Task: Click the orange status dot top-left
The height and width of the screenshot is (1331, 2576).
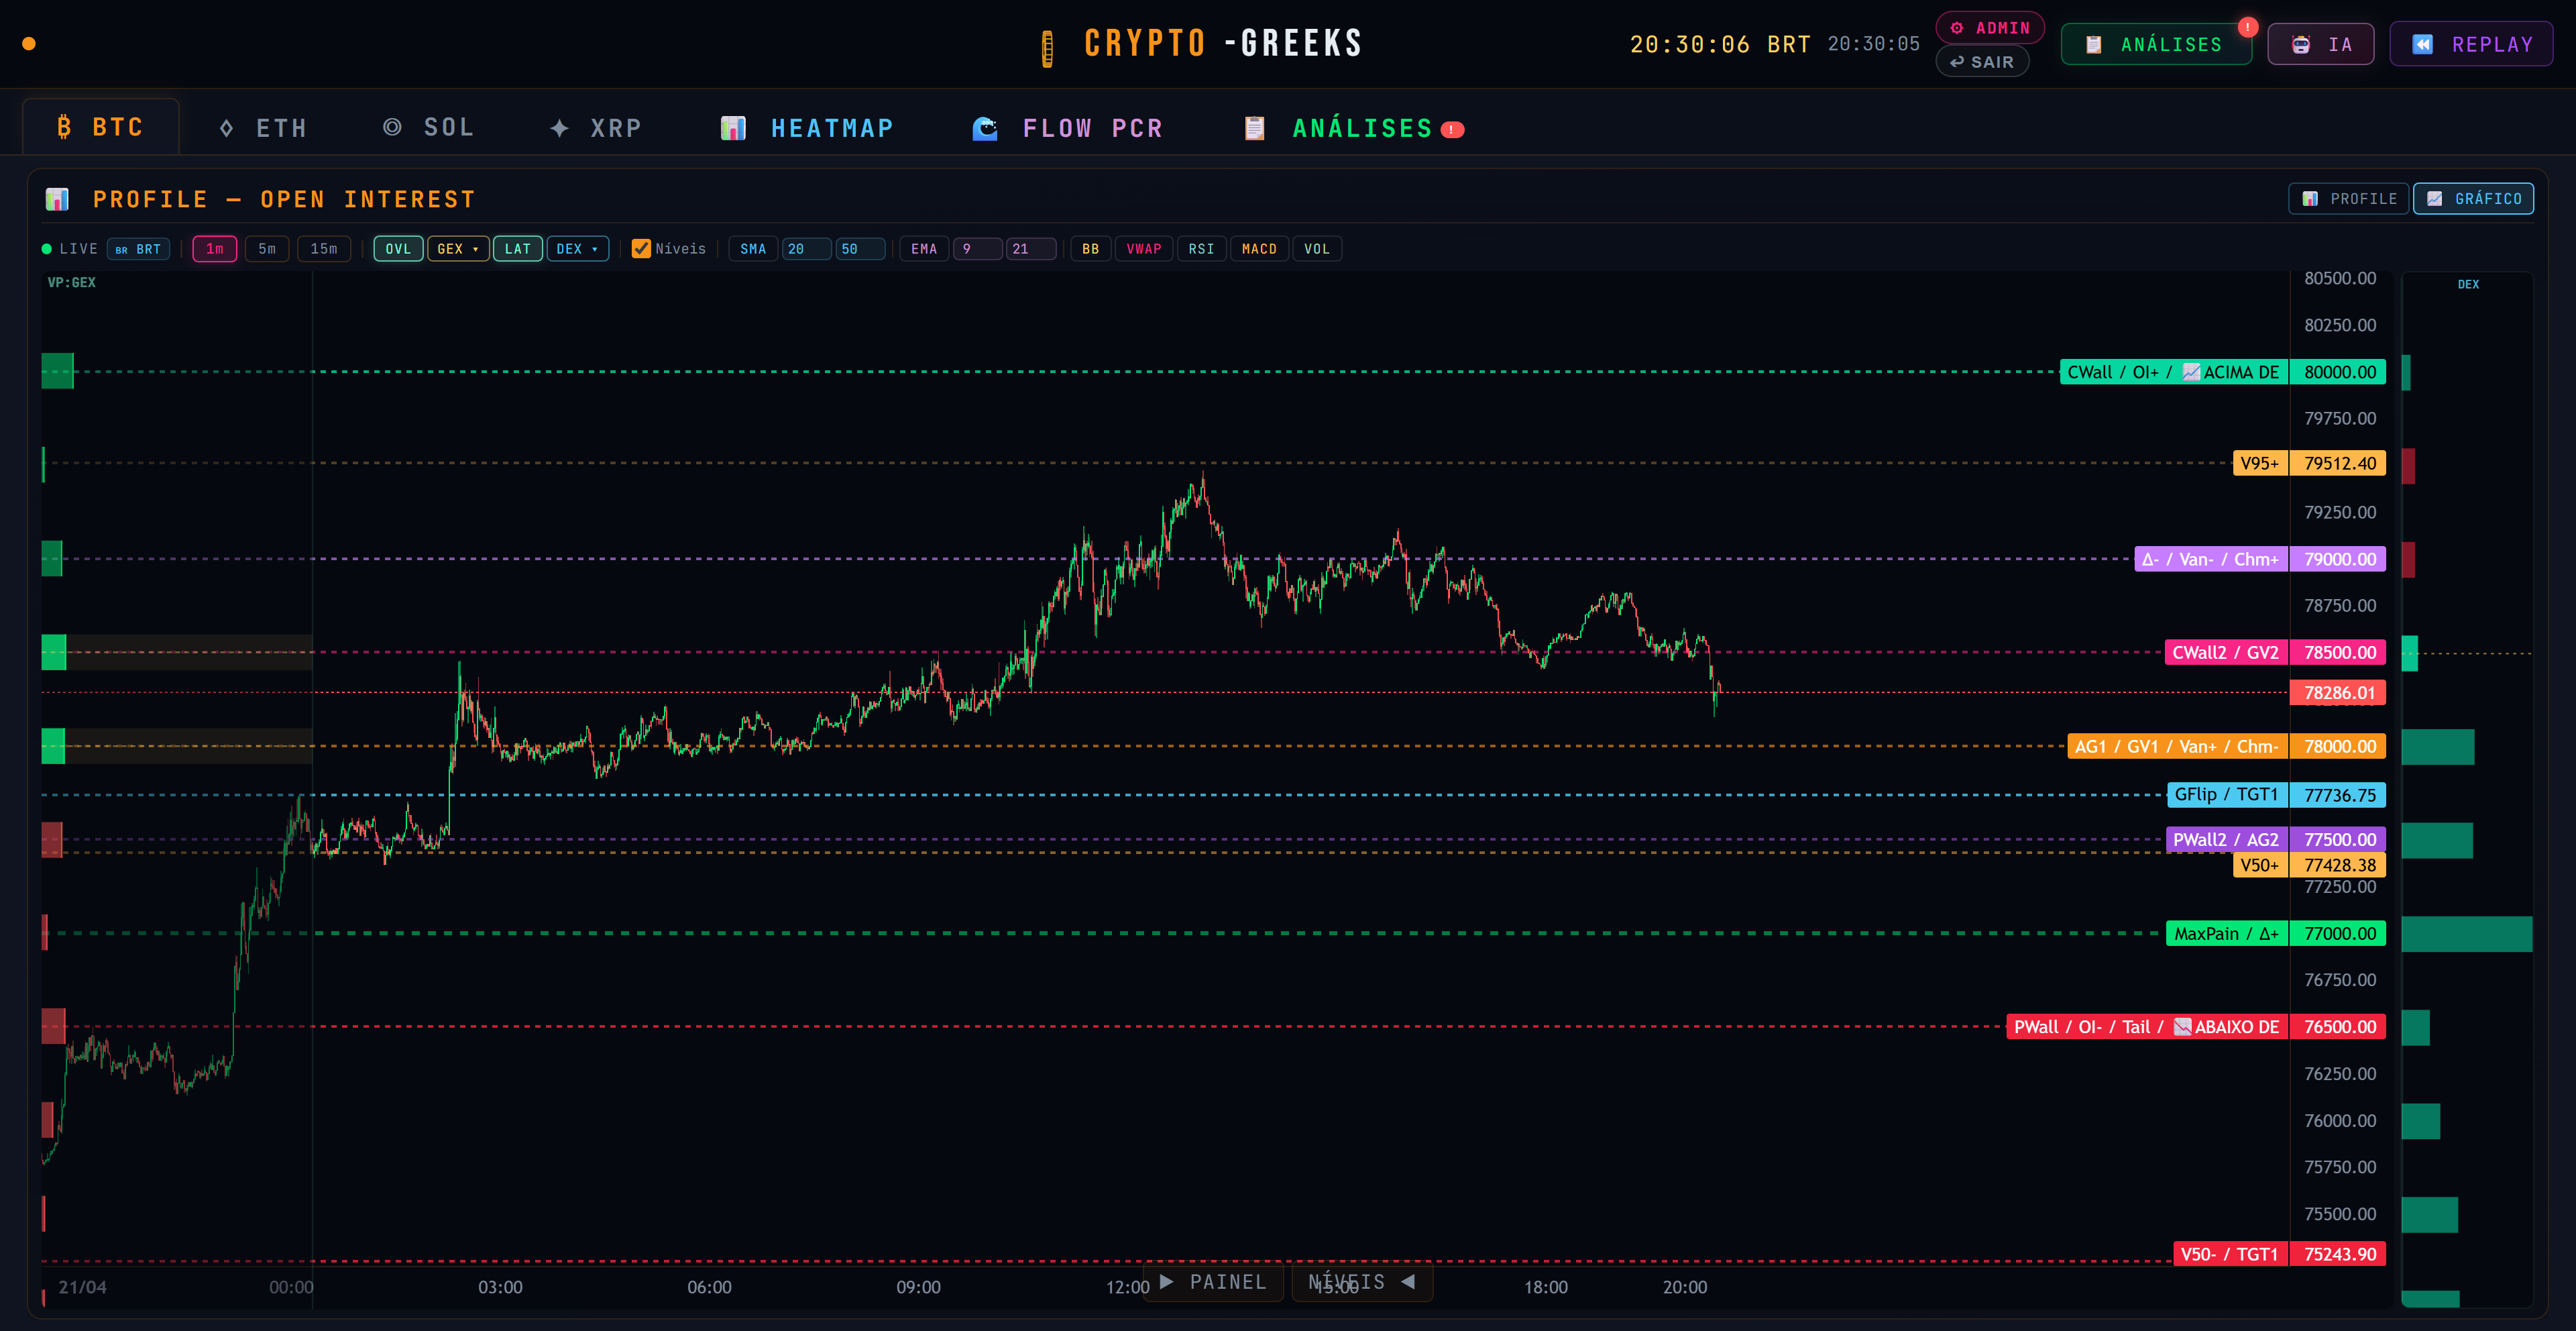Action: coord(29,43)
